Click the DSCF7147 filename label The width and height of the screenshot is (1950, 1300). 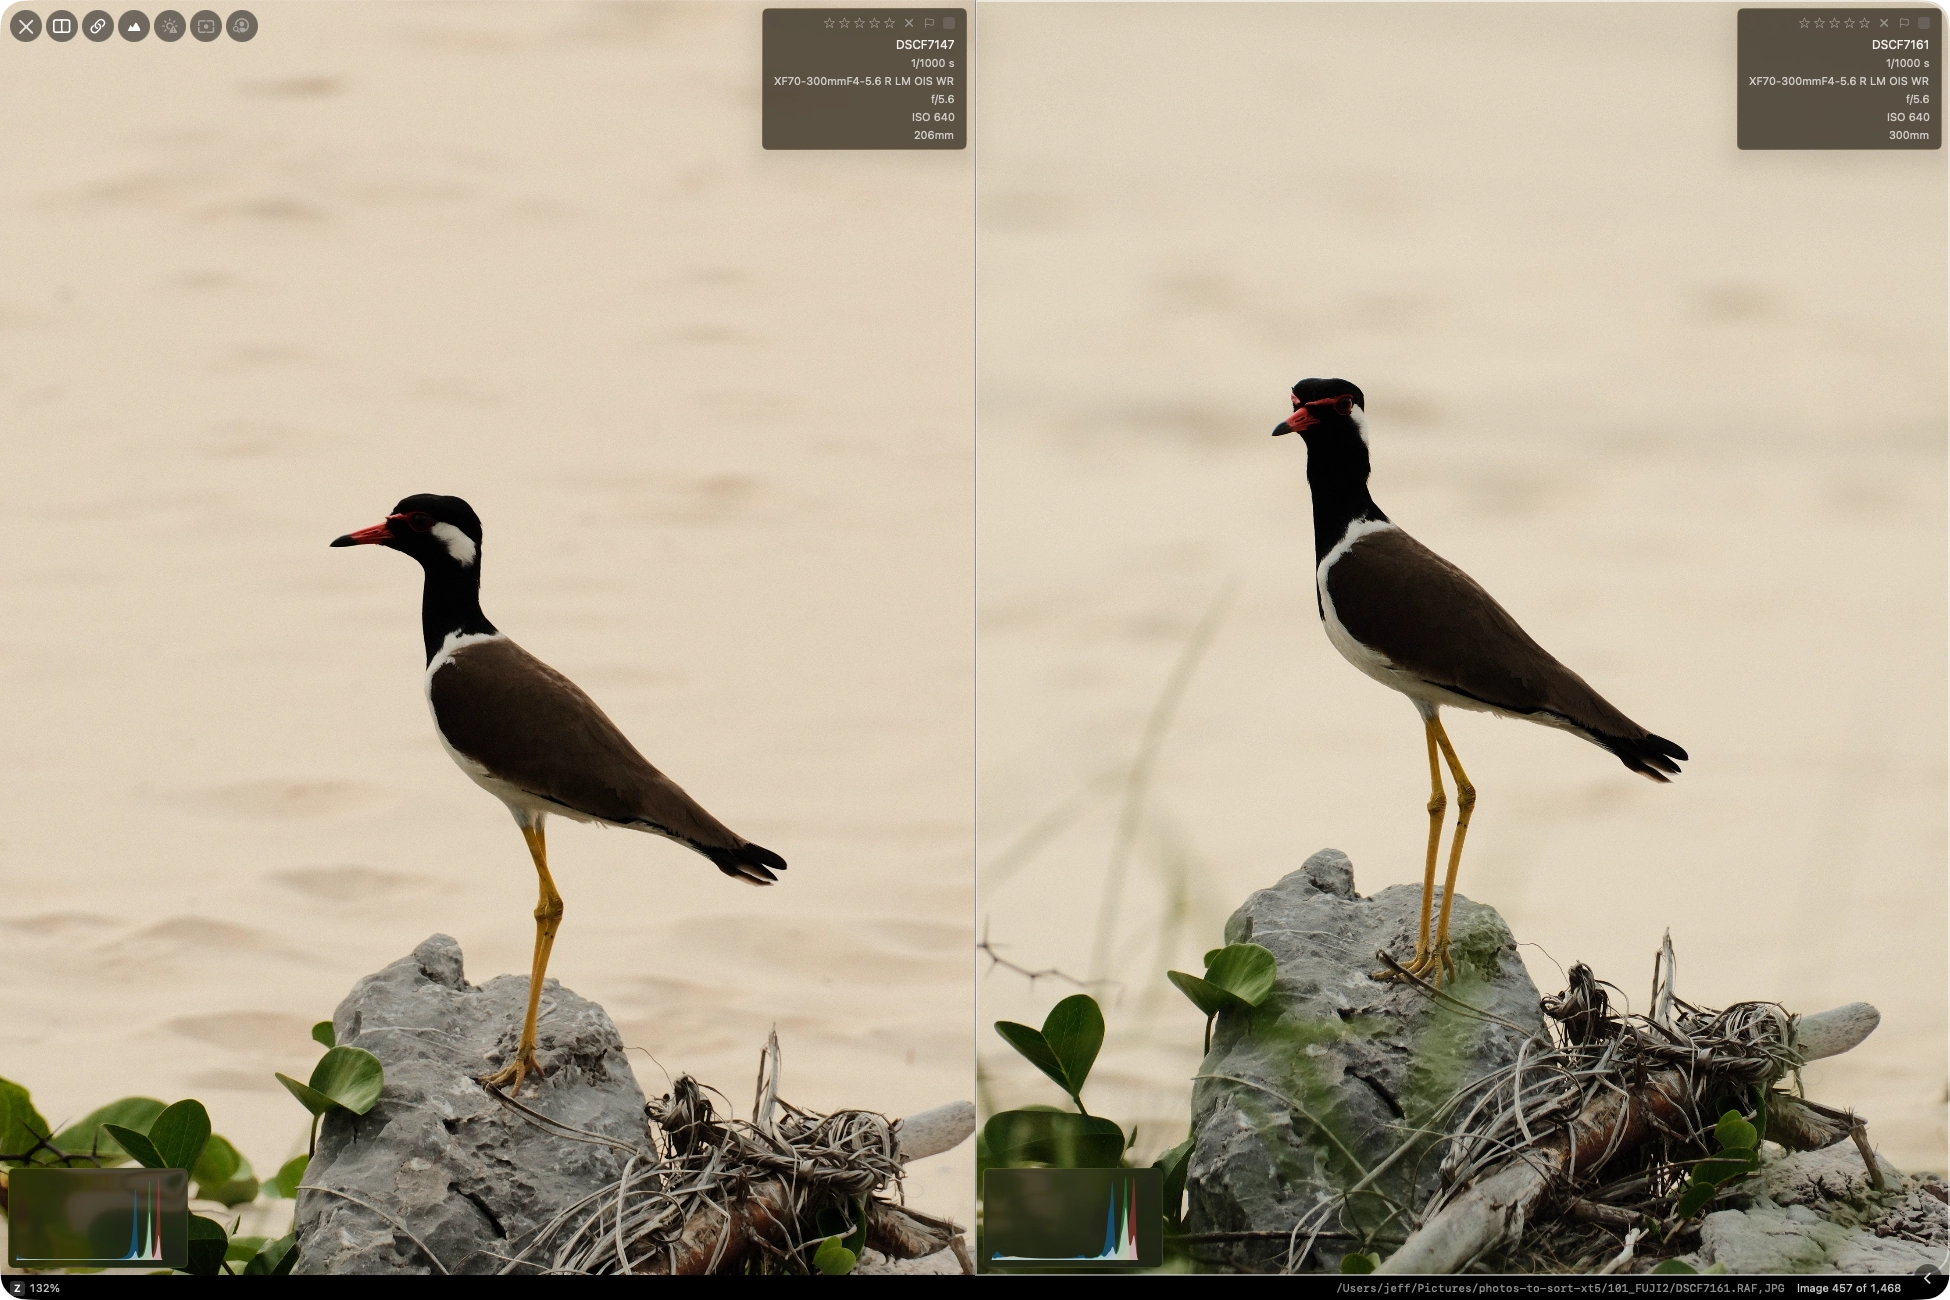[925, 45]
